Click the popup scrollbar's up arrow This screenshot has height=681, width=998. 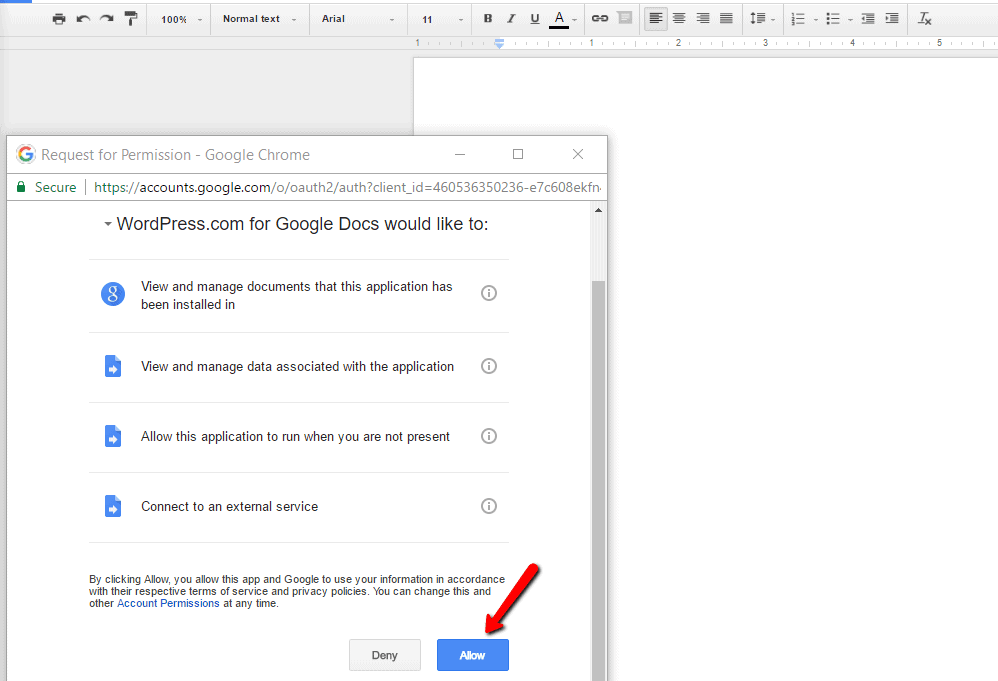(598, 210)
